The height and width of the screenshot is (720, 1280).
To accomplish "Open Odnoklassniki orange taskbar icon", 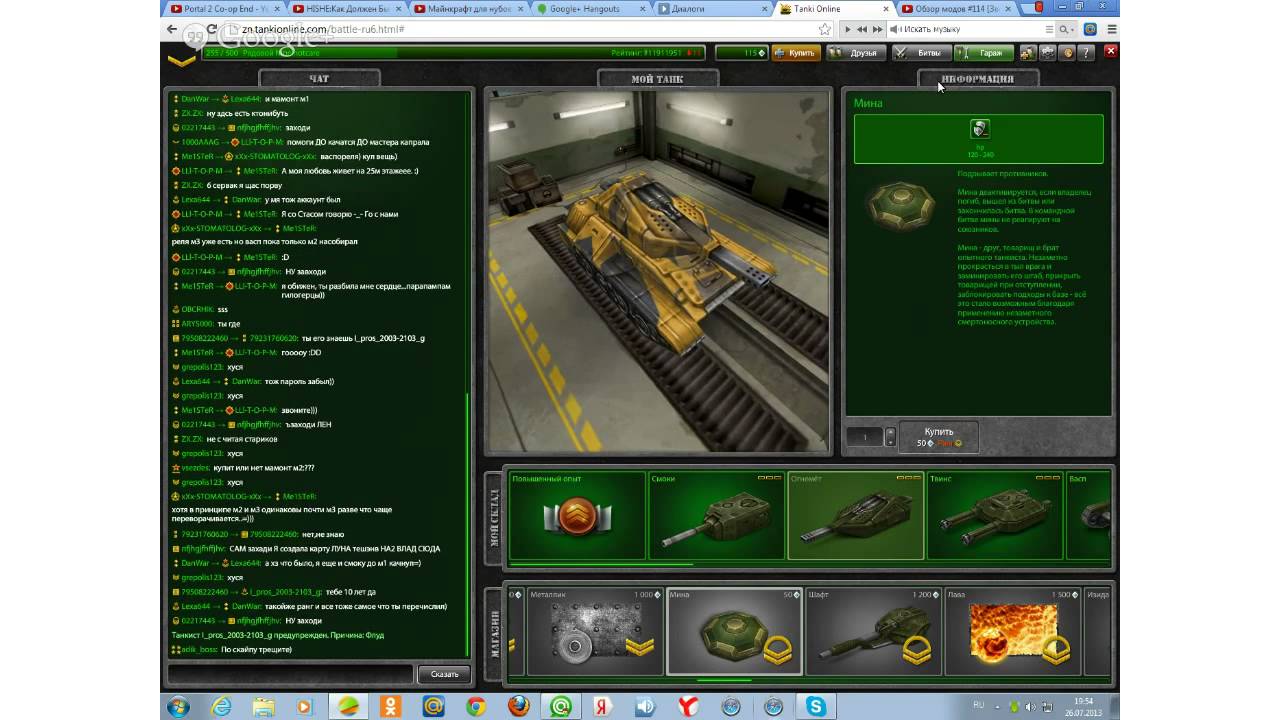I will [391, 706].
